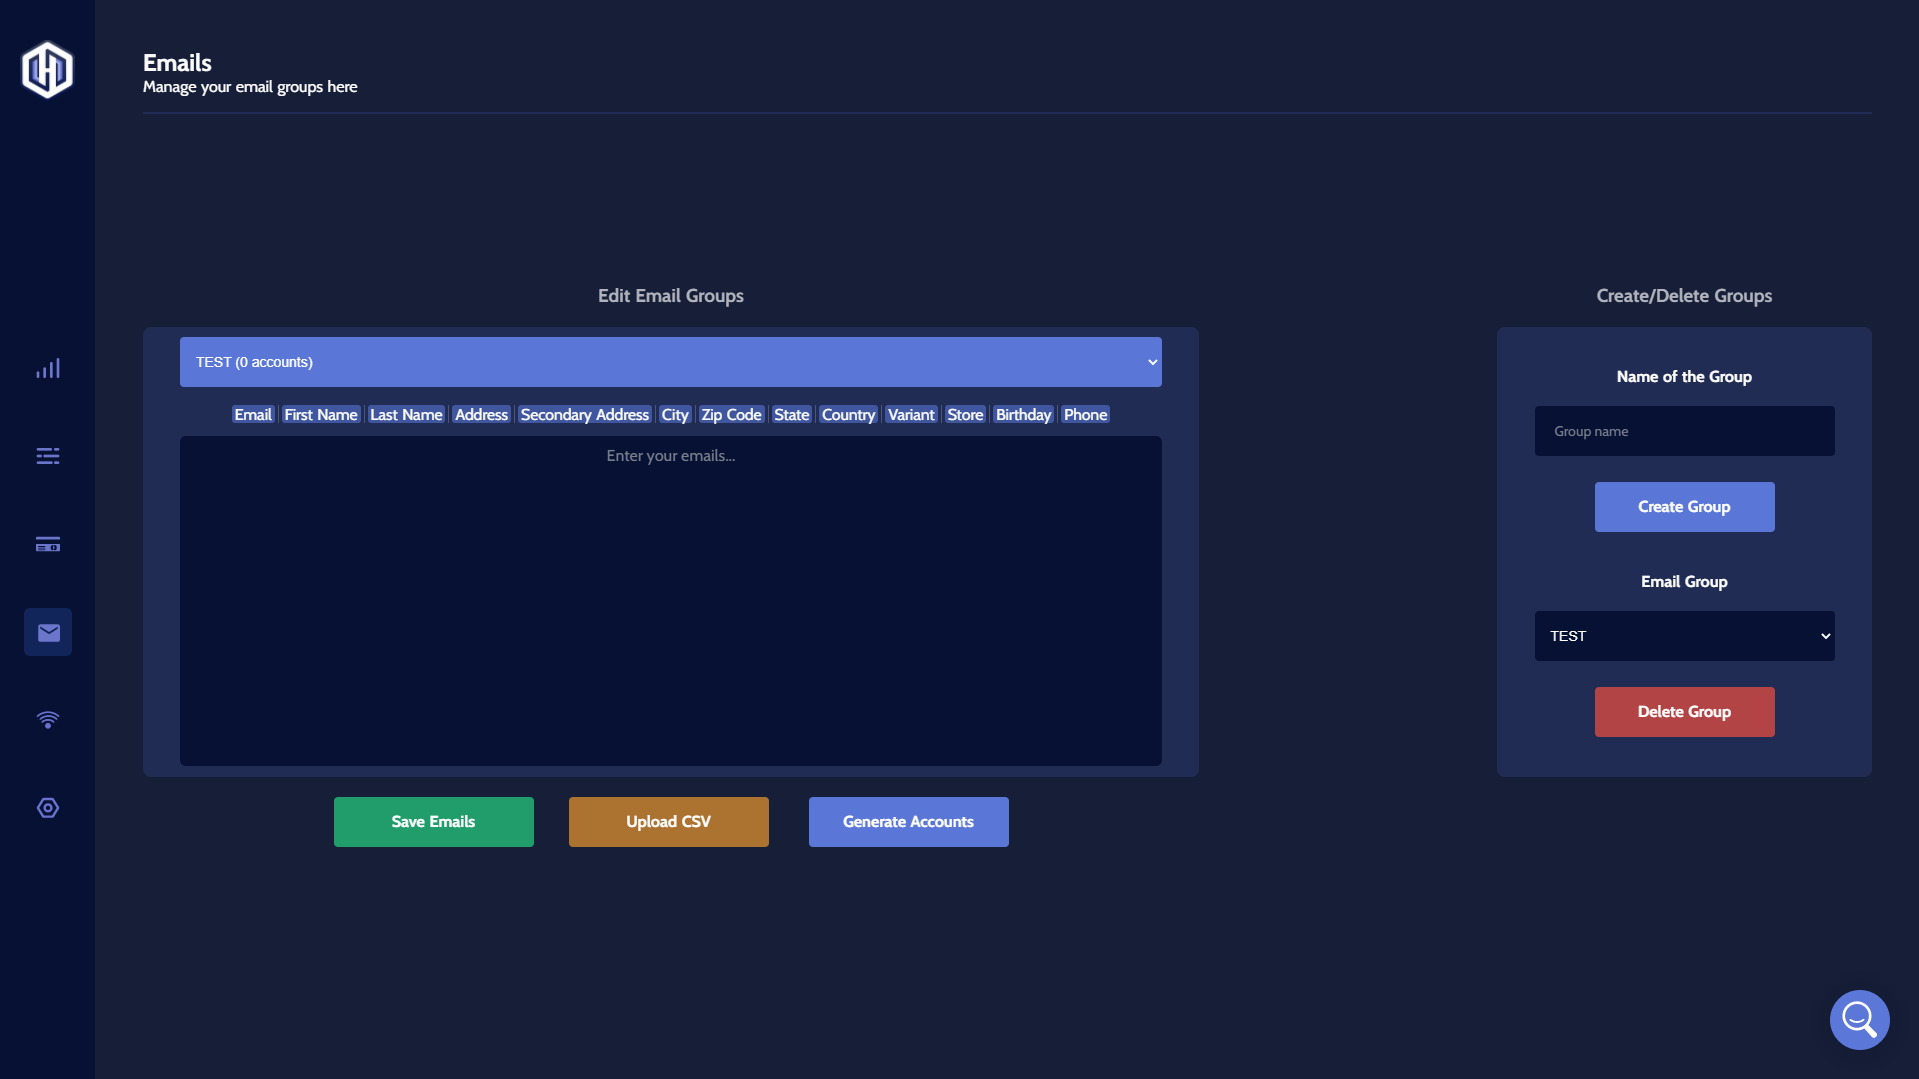
Task: Open the chat support bubble
Action: click(x=1859, y=1019)
